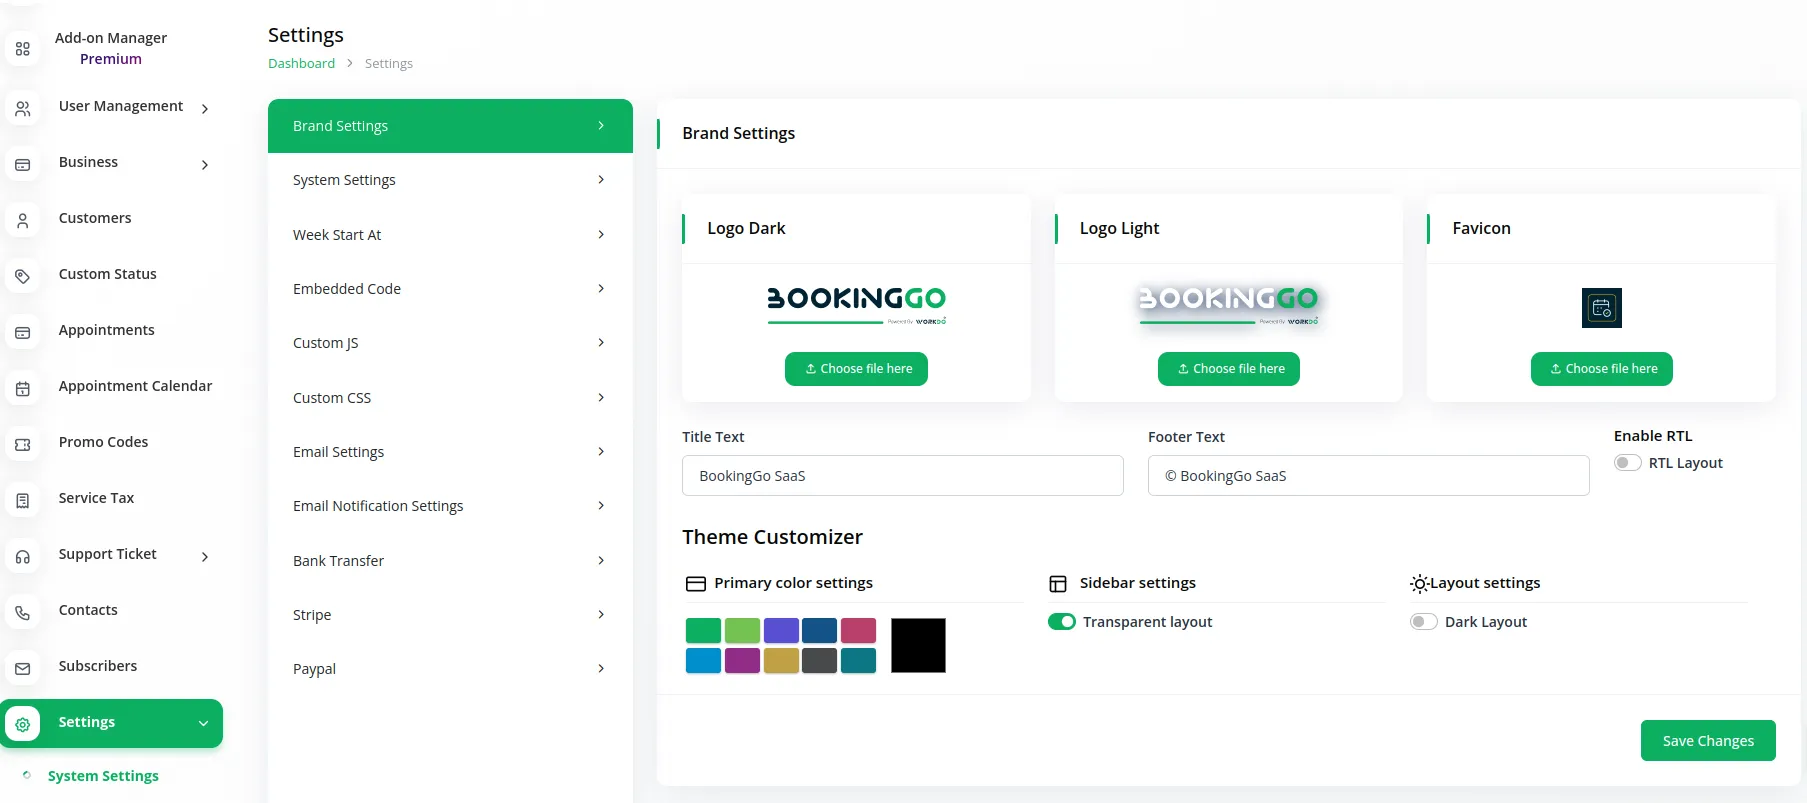Click the Add-on Manager grid icon
Image resolution: width=1807 pixels, height=803 pixels.
point(23,49)
